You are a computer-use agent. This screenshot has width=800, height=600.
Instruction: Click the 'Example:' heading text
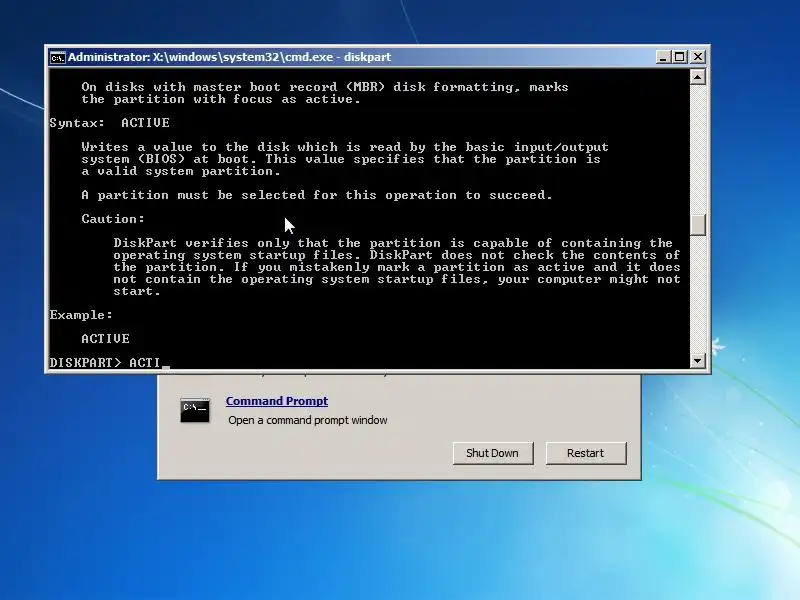coord(81,315)
